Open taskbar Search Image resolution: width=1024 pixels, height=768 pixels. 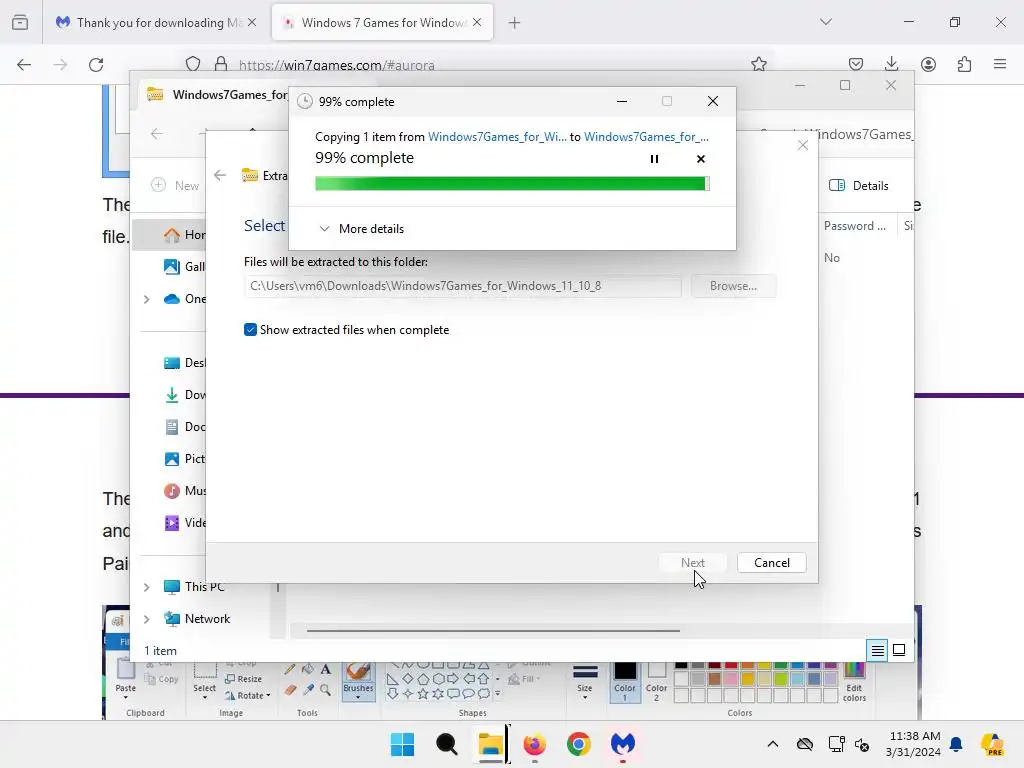point(447,744)
